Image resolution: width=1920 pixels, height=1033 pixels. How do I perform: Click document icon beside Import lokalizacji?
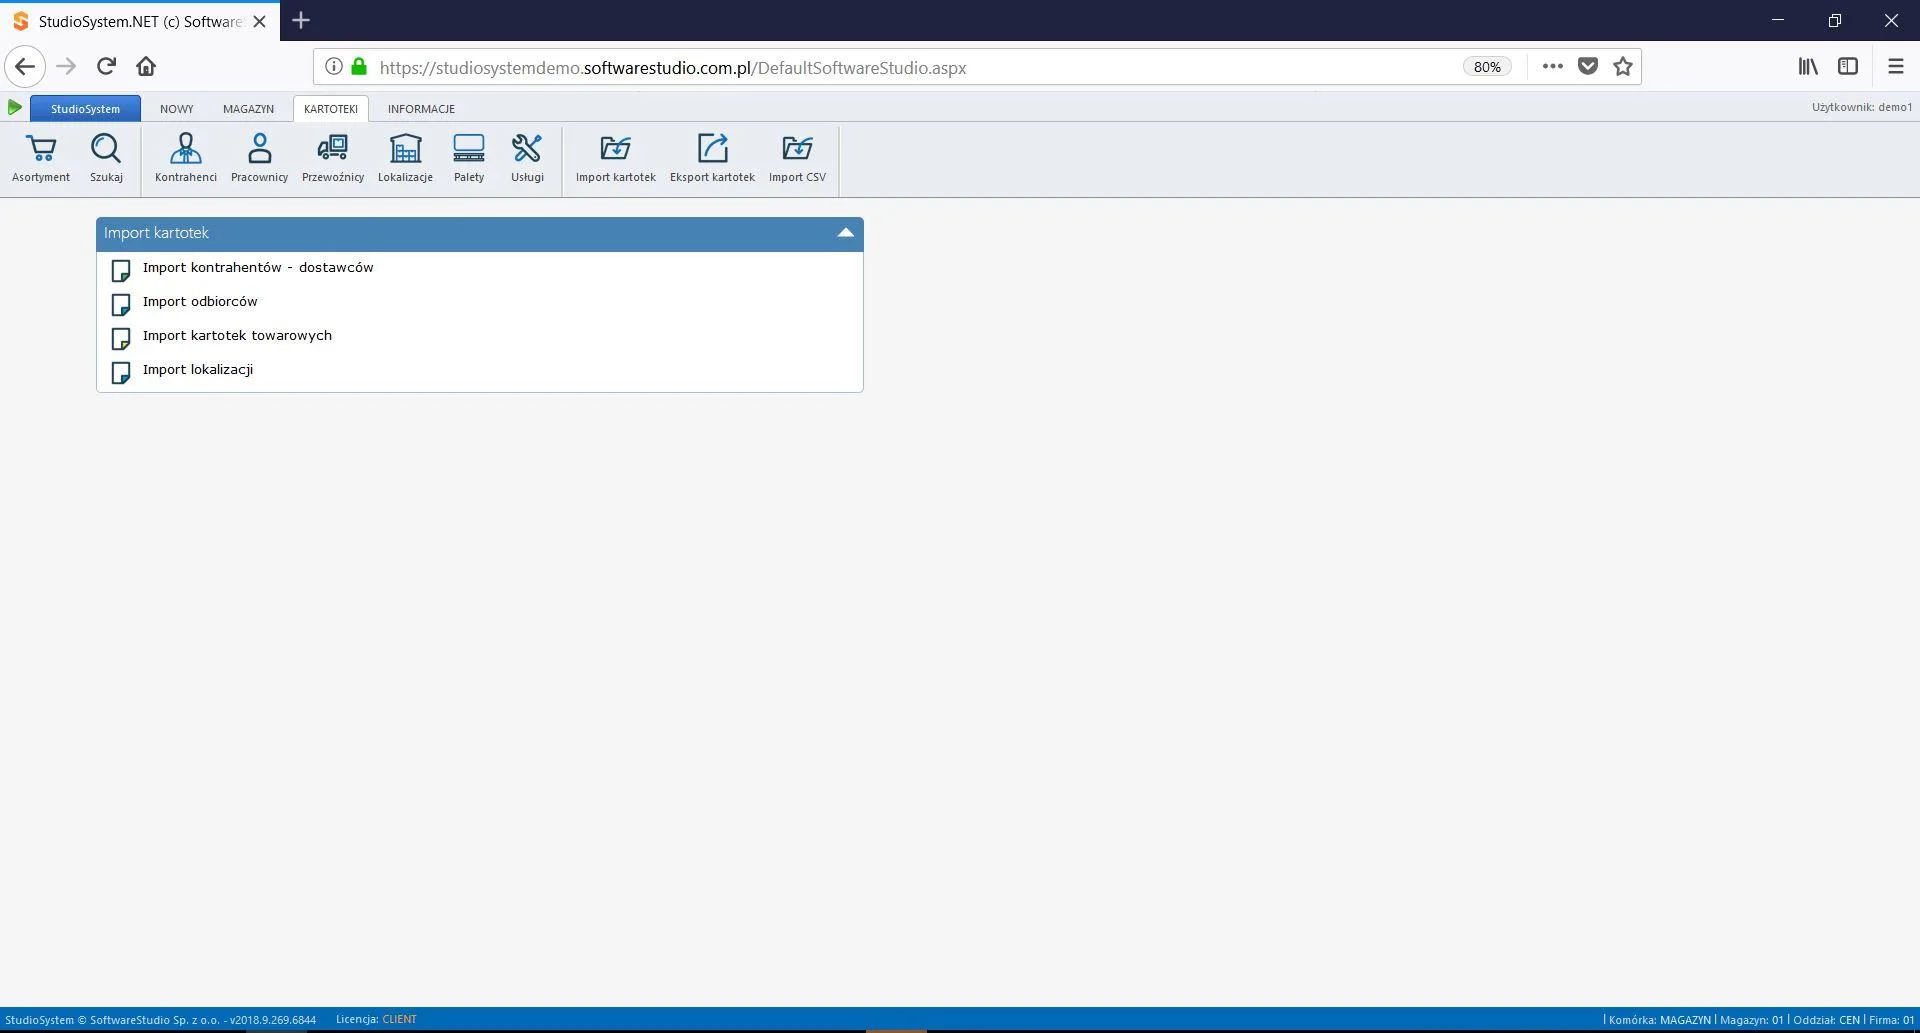[x=121, y=373]
